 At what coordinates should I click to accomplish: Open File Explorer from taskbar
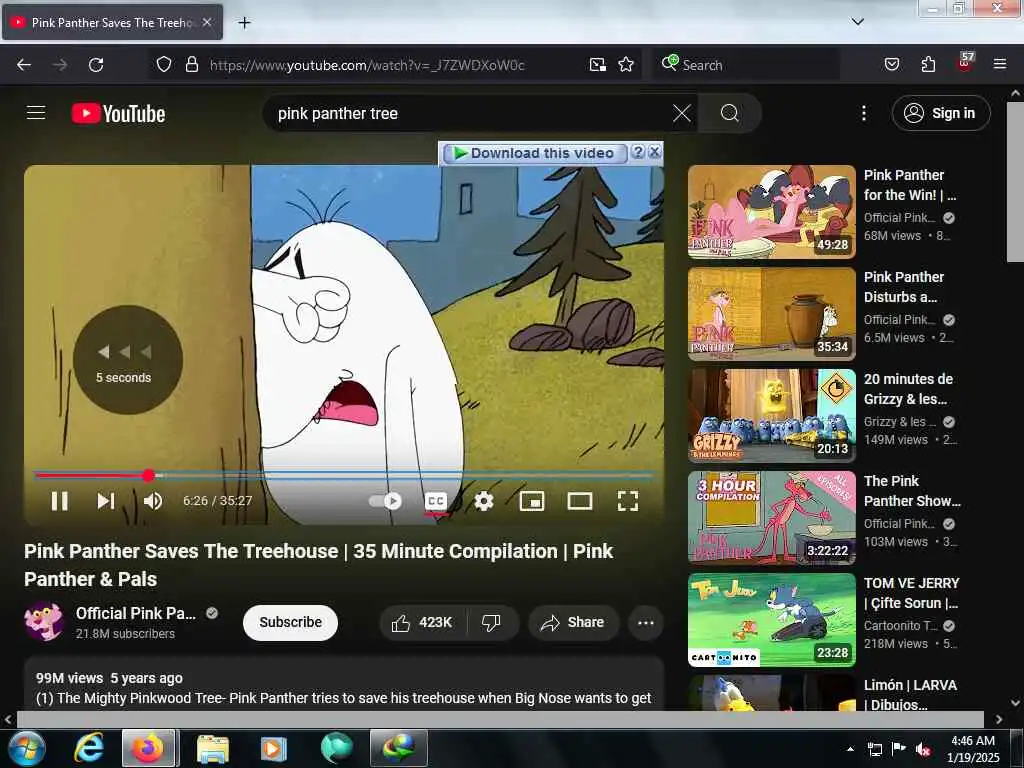(x=213, y=748)
